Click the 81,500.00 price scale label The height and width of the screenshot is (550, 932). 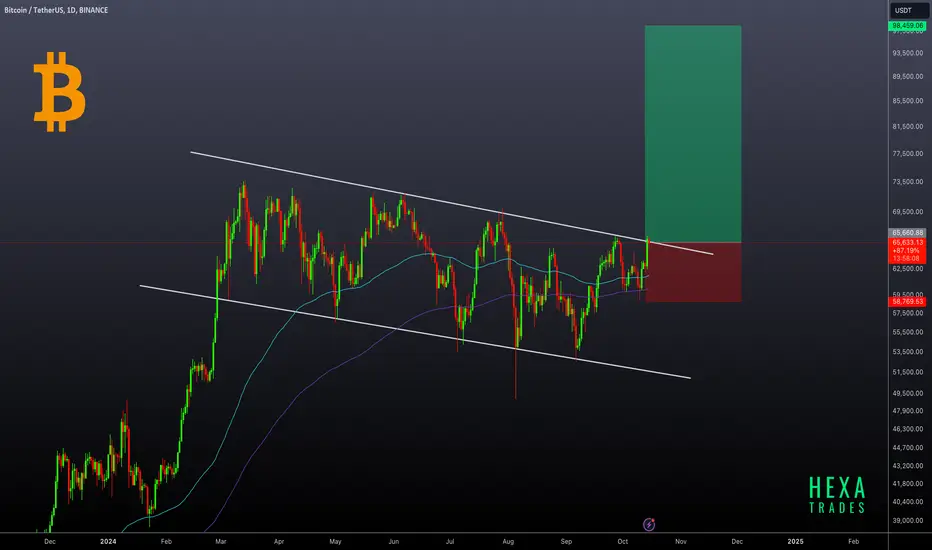[x=908, y=127]
